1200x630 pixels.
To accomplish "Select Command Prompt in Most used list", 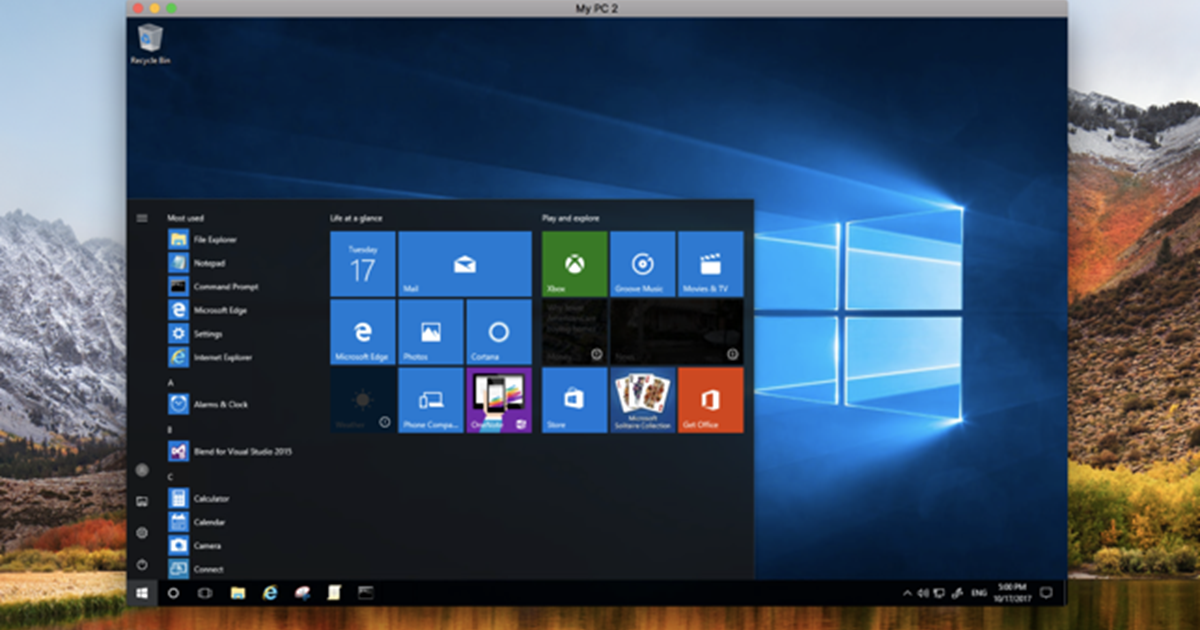I will click(225, 287).
